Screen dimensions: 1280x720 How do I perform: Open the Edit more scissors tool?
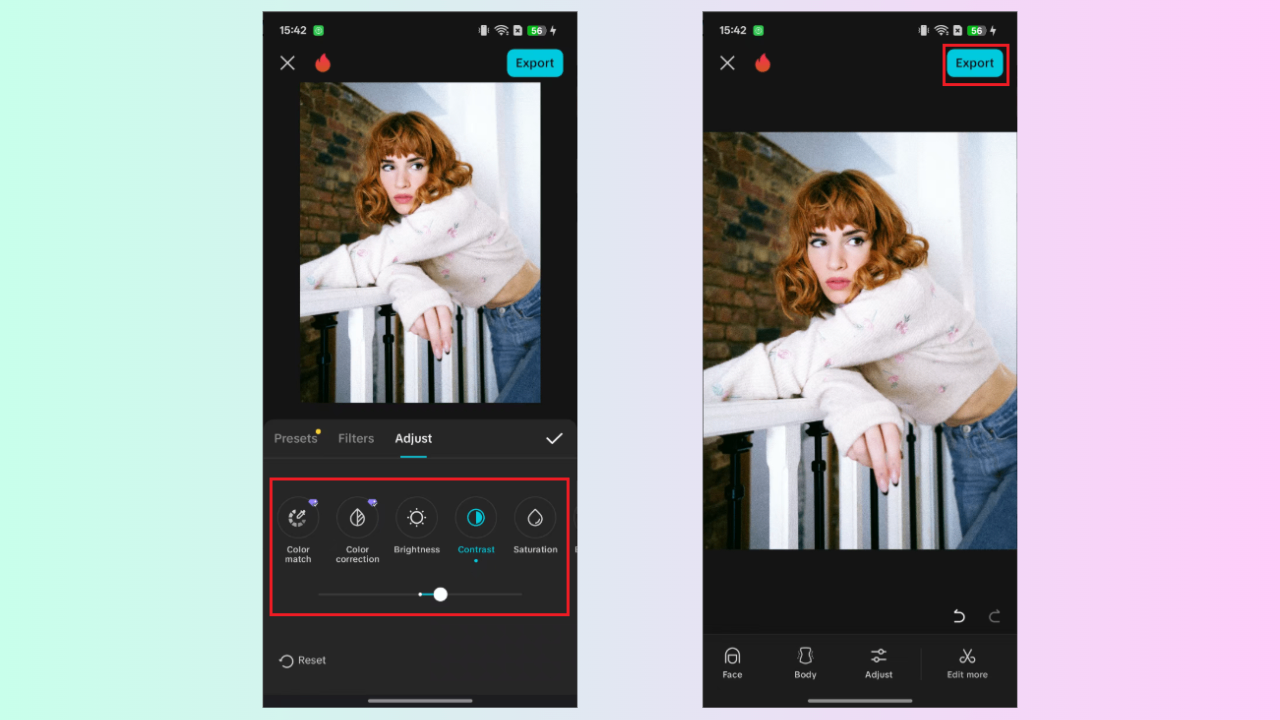point(966,662)
